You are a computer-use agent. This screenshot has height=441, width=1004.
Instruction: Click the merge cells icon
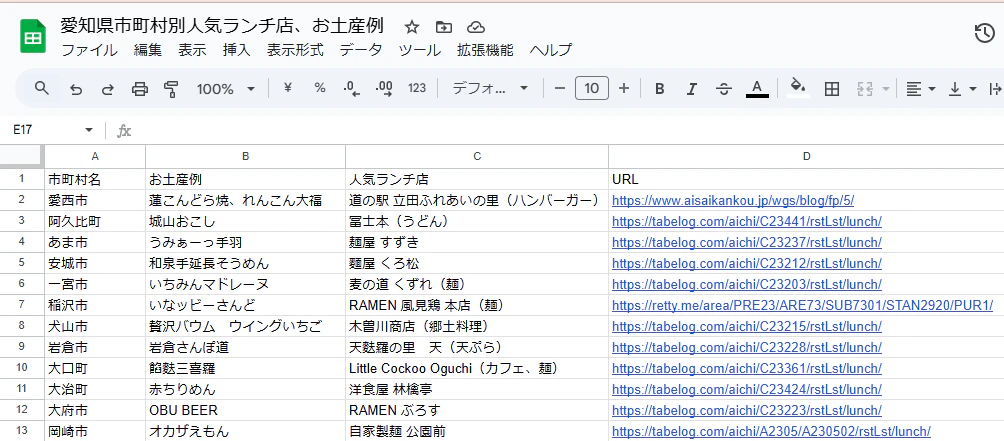click(865, 89)
